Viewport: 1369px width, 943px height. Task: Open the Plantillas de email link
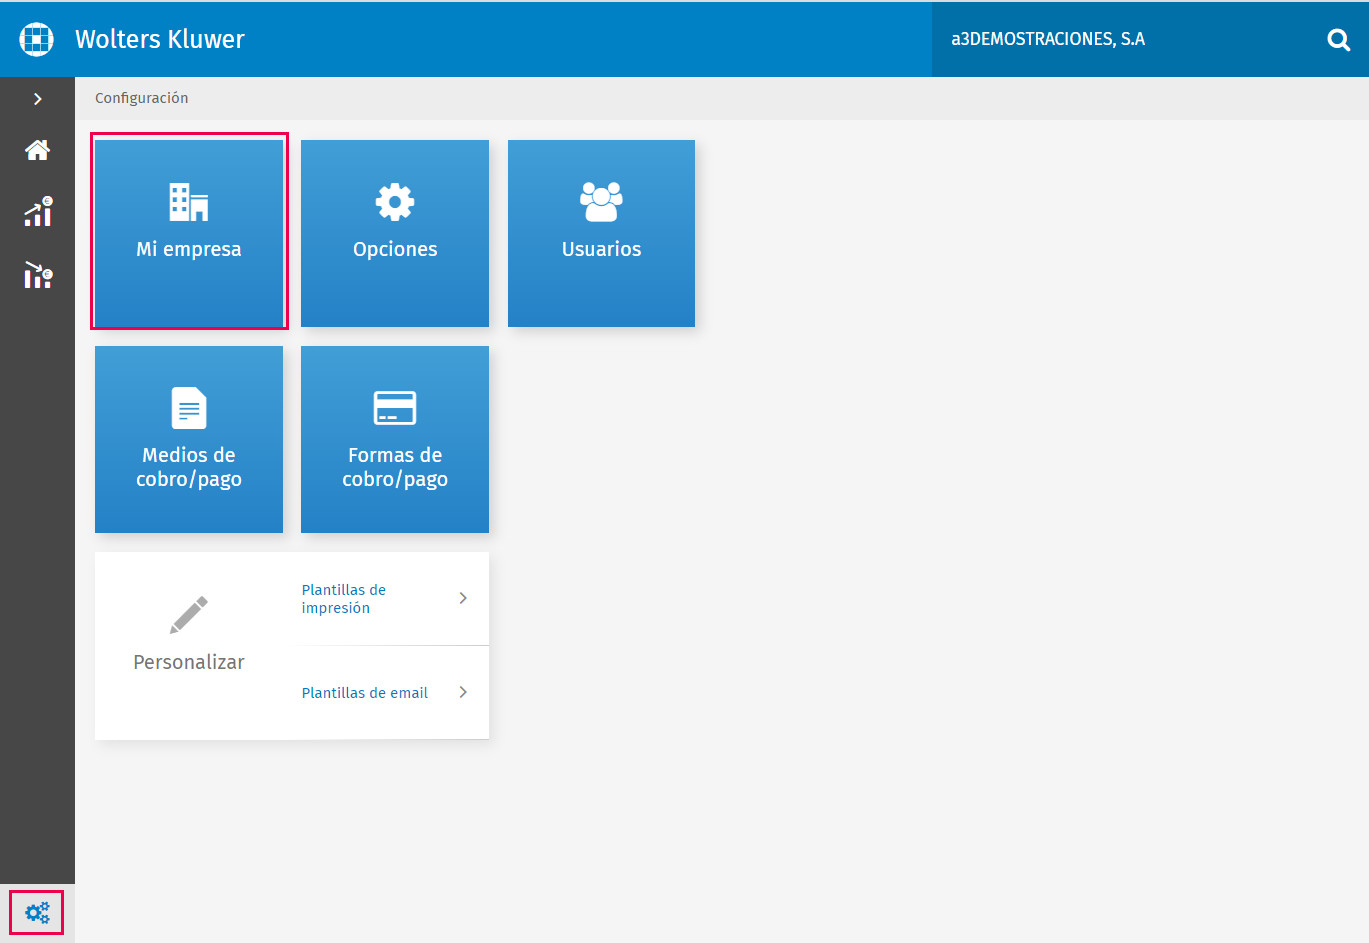(x=365, y=693)
